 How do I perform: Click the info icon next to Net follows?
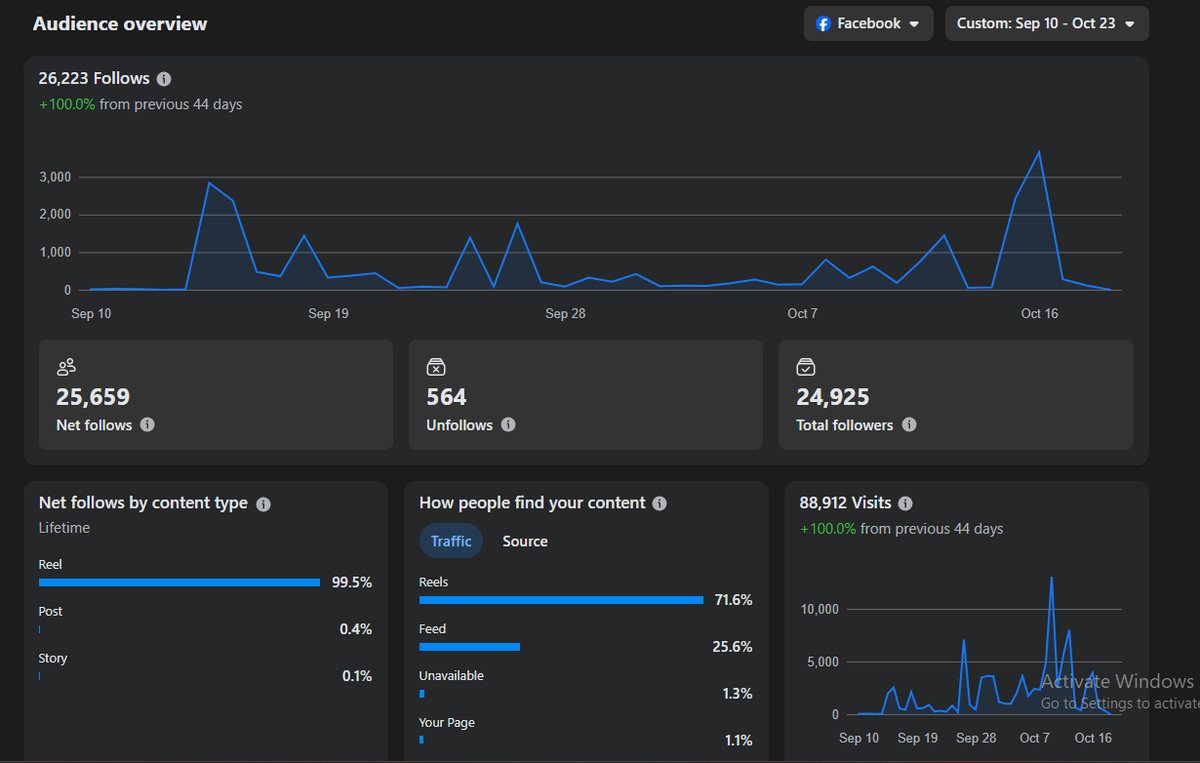coord(147,425)
